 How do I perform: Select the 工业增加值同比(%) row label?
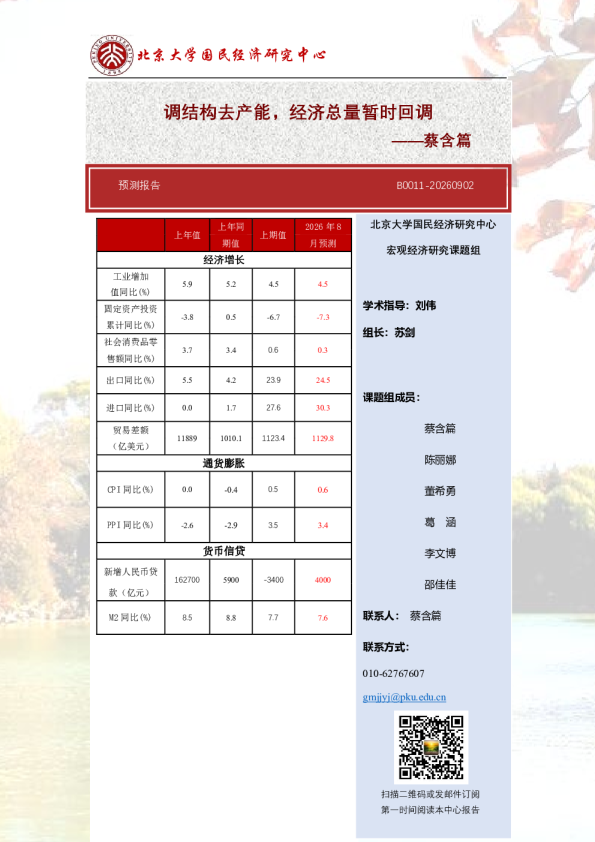[x=130, y=284]
